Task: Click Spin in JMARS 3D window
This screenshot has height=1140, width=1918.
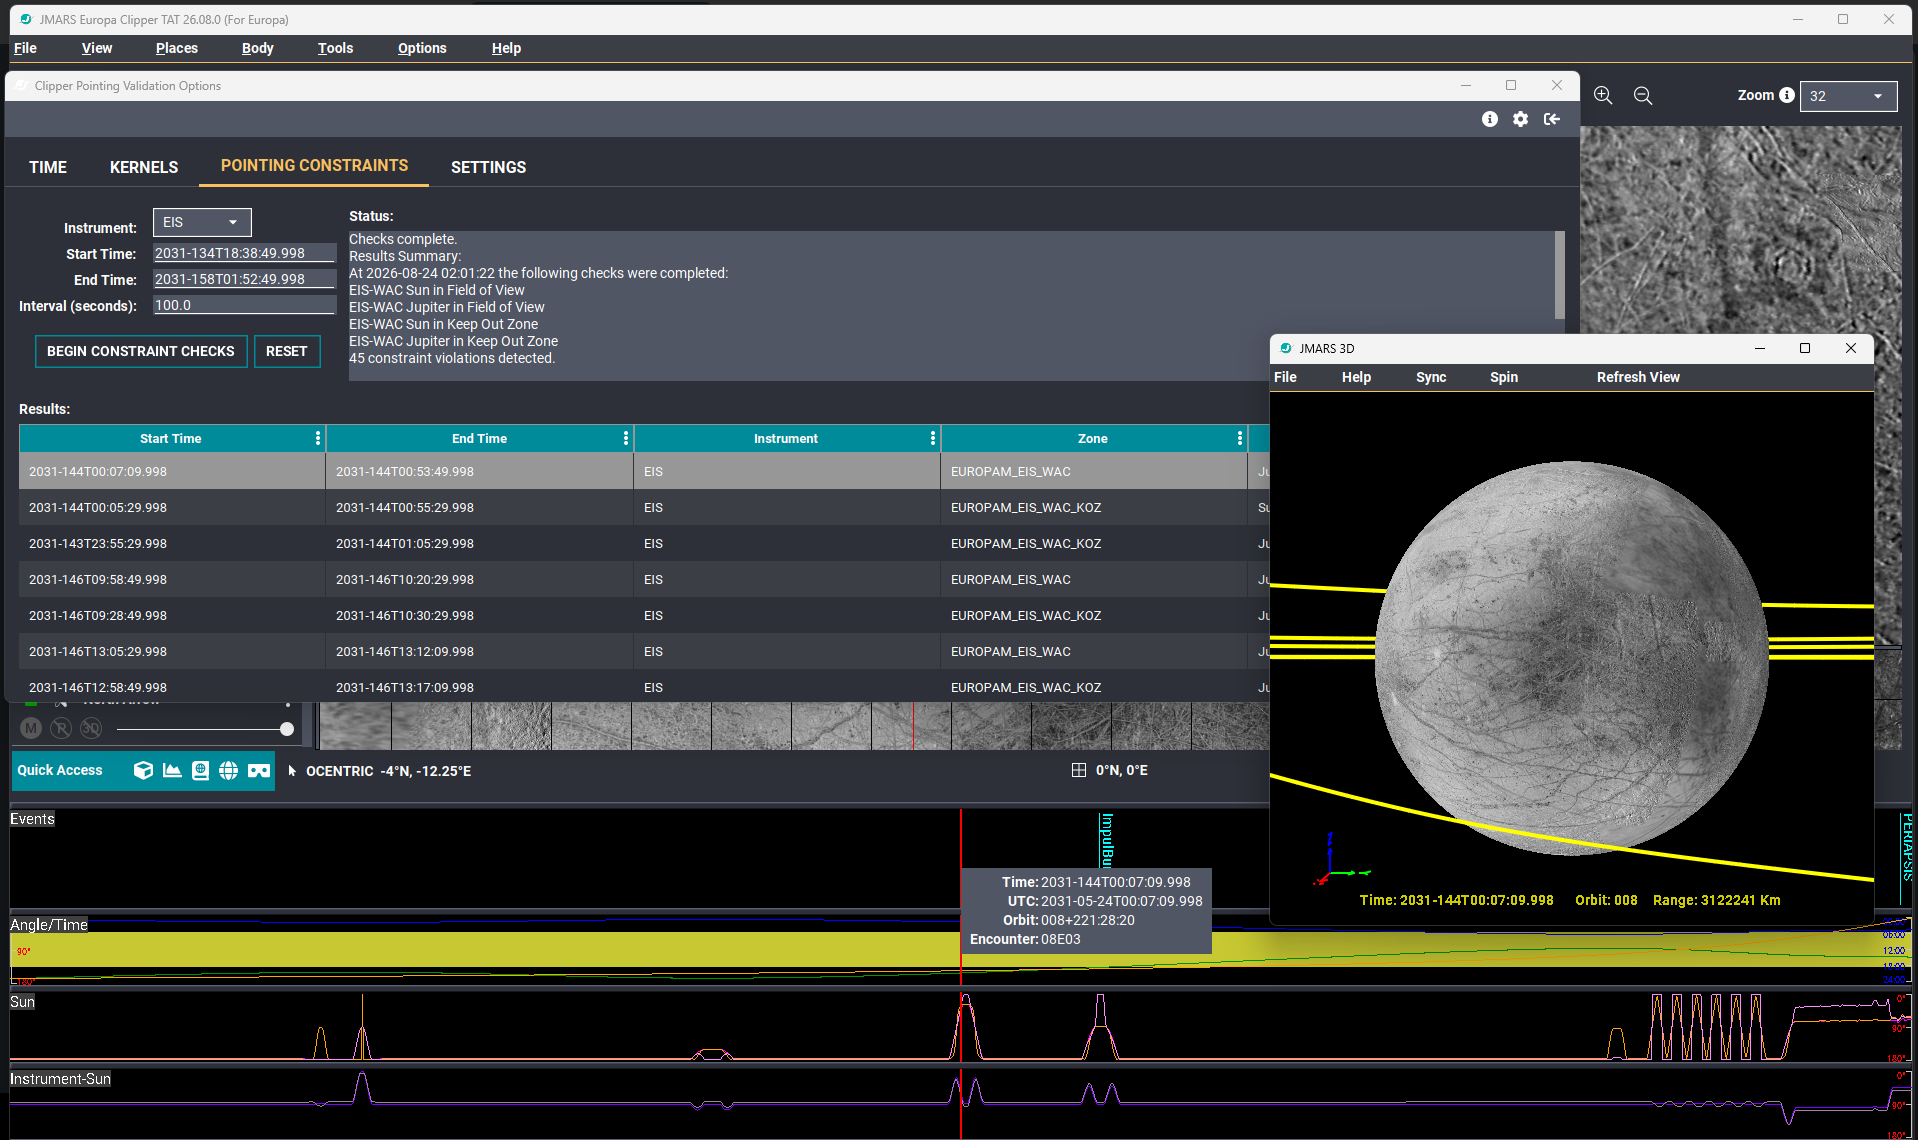Action: pos(1503,377)
